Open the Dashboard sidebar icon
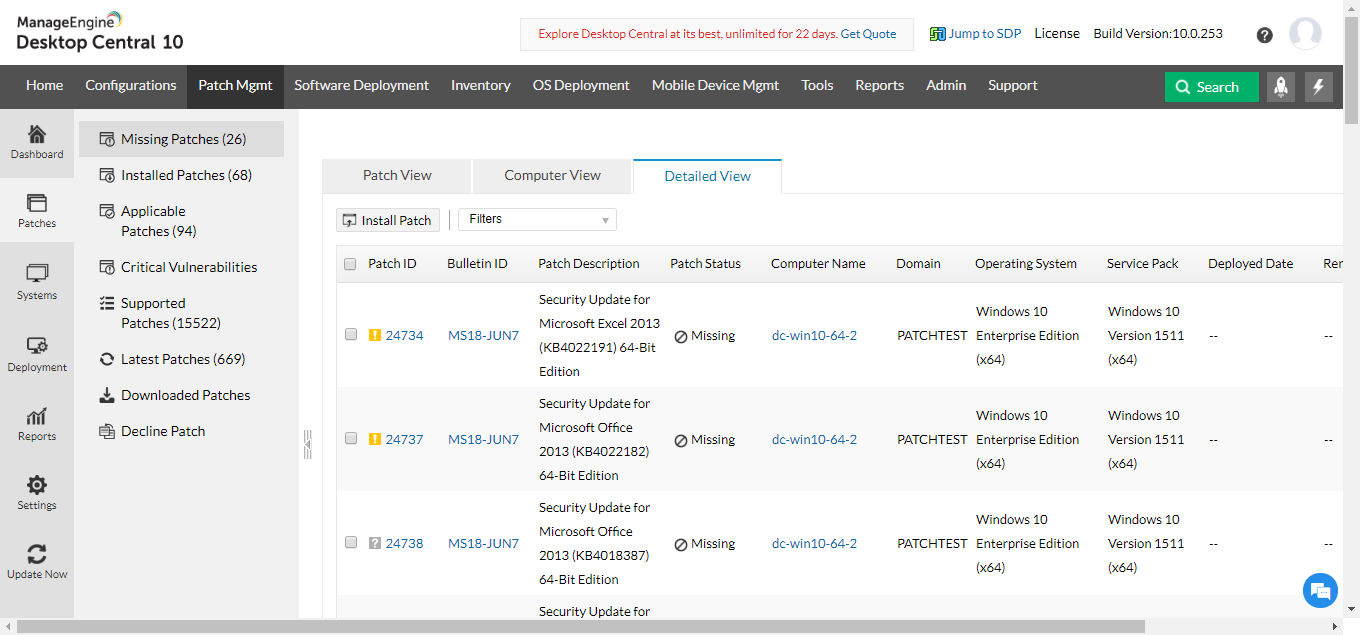 click(x=37, y=141)
